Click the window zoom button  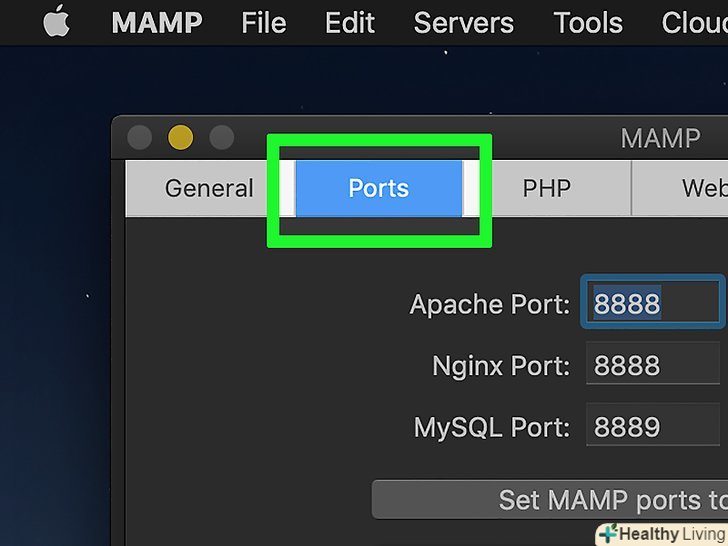[221, 137]
